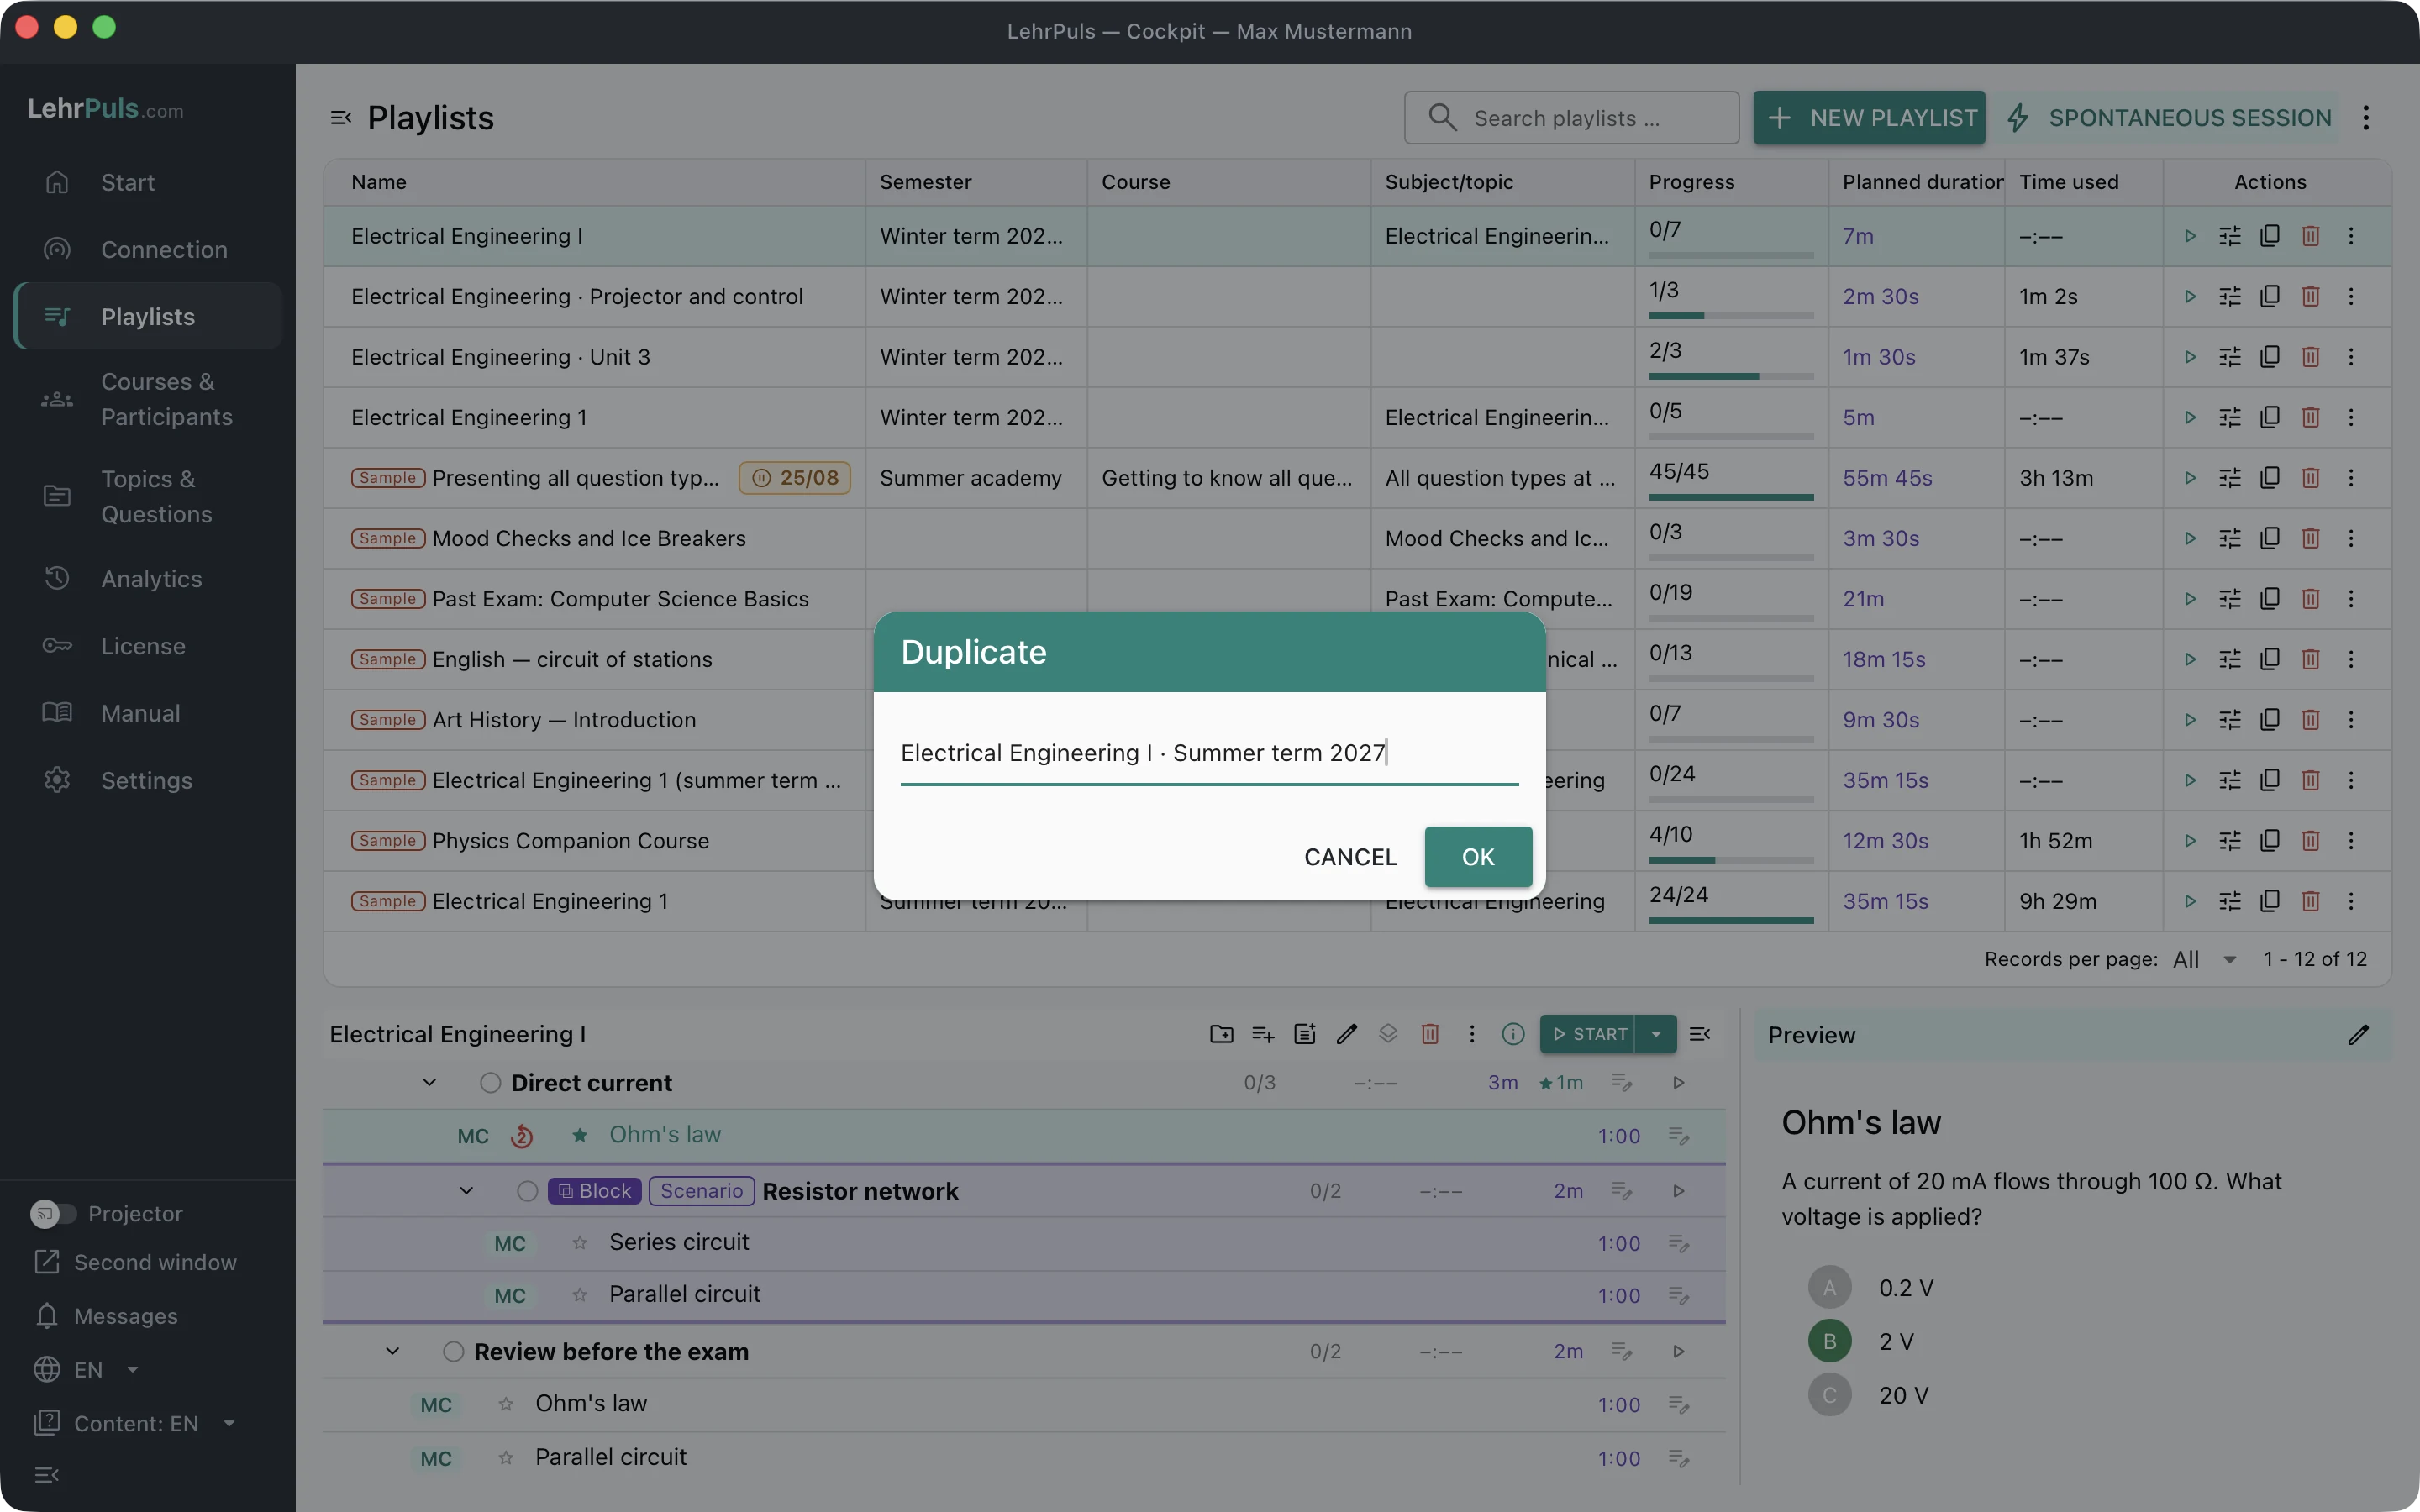Click the START playlist button
2420x1512 pixels.
pyautogui.click(x=1588, y=1034)
